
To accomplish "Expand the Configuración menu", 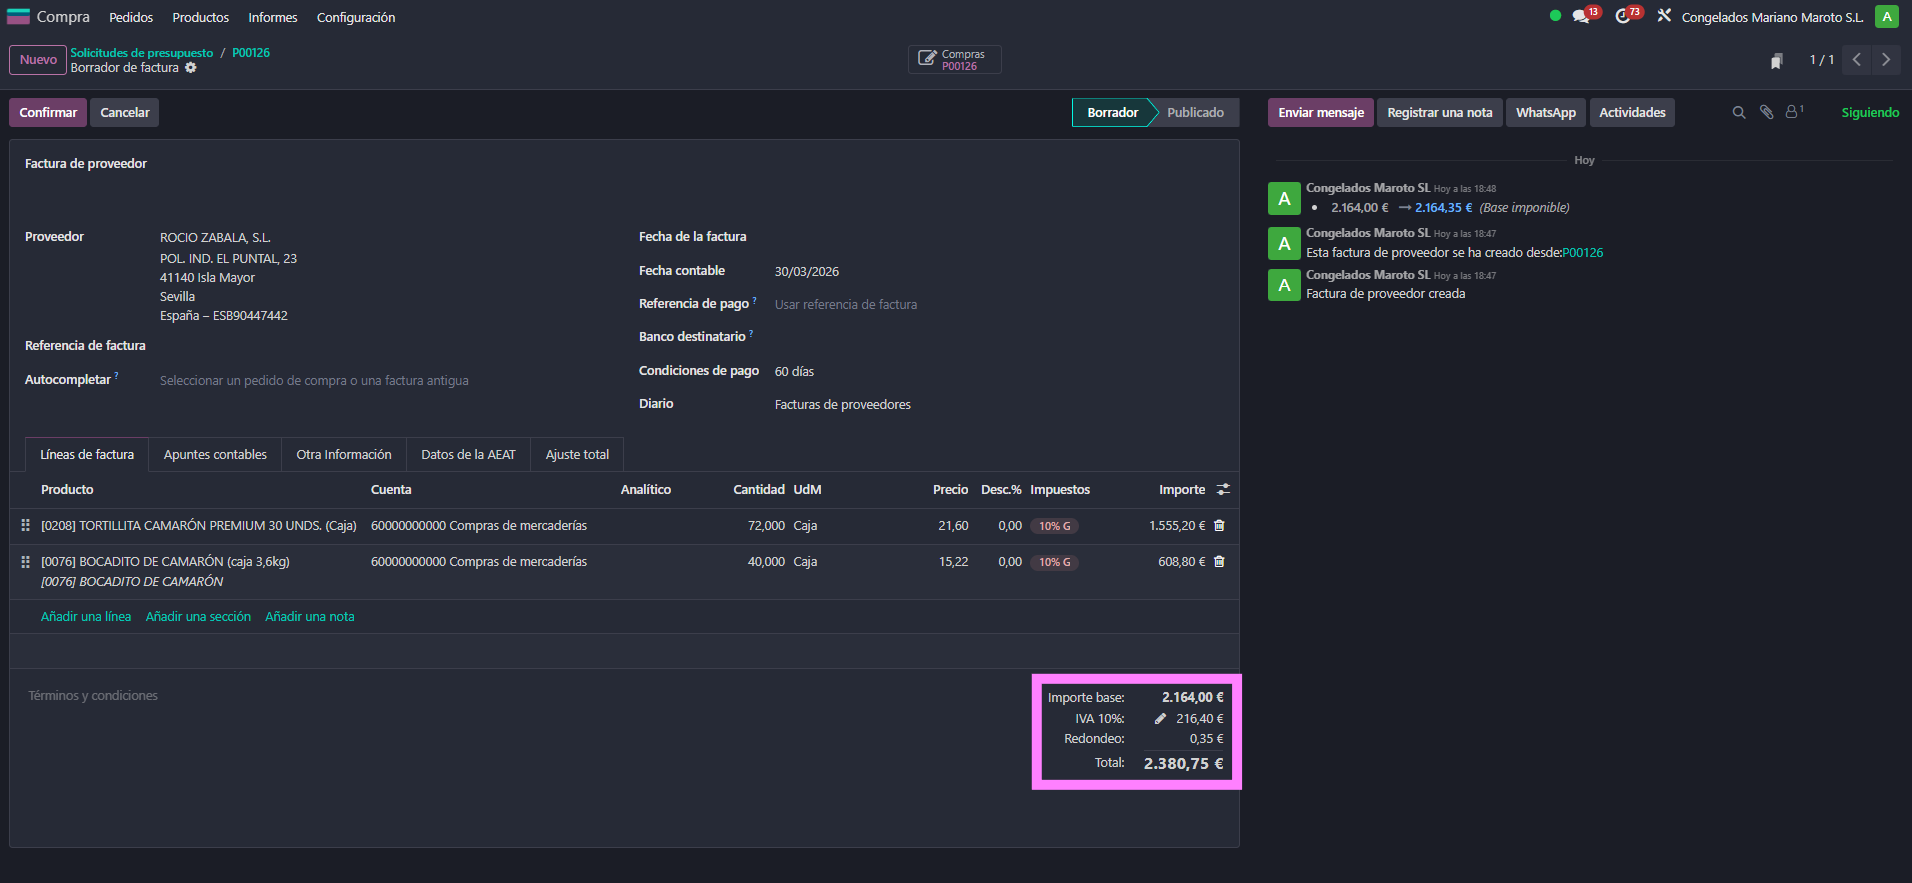I will pyautogui.click(x=356, y=18).
